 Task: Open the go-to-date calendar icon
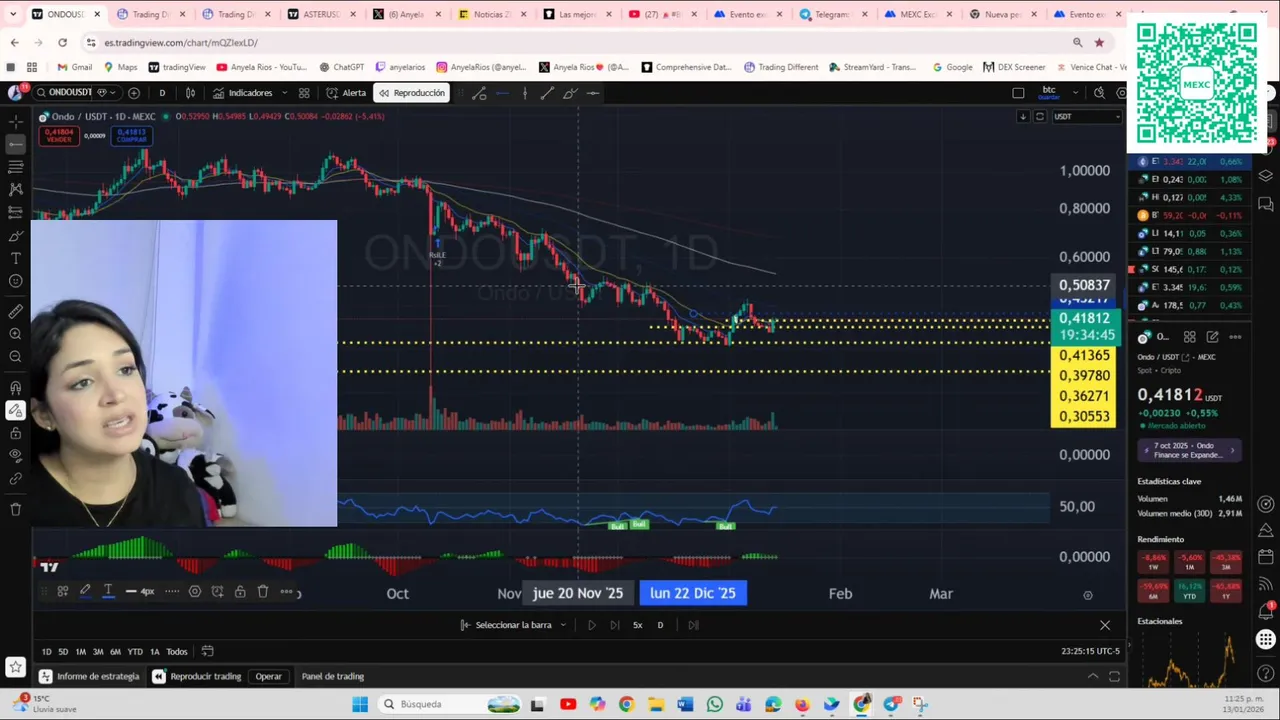coord(207,651)
